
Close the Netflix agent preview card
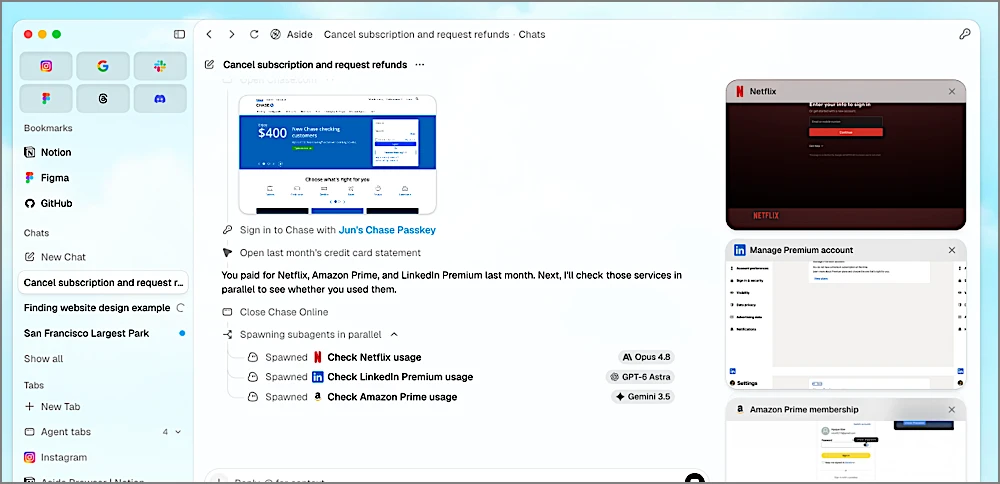pyautogui.click(x=952, y=91)
